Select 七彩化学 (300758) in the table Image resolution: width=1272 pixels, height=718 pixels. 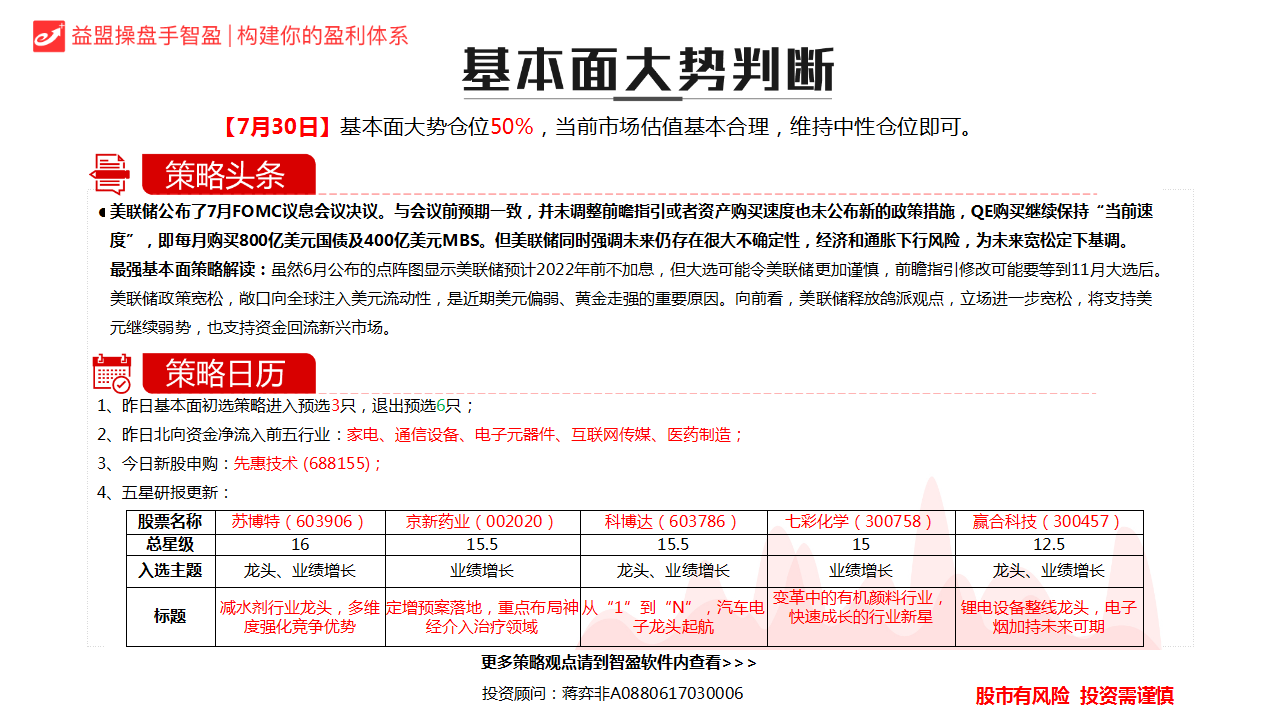click(x=860, y=521)
